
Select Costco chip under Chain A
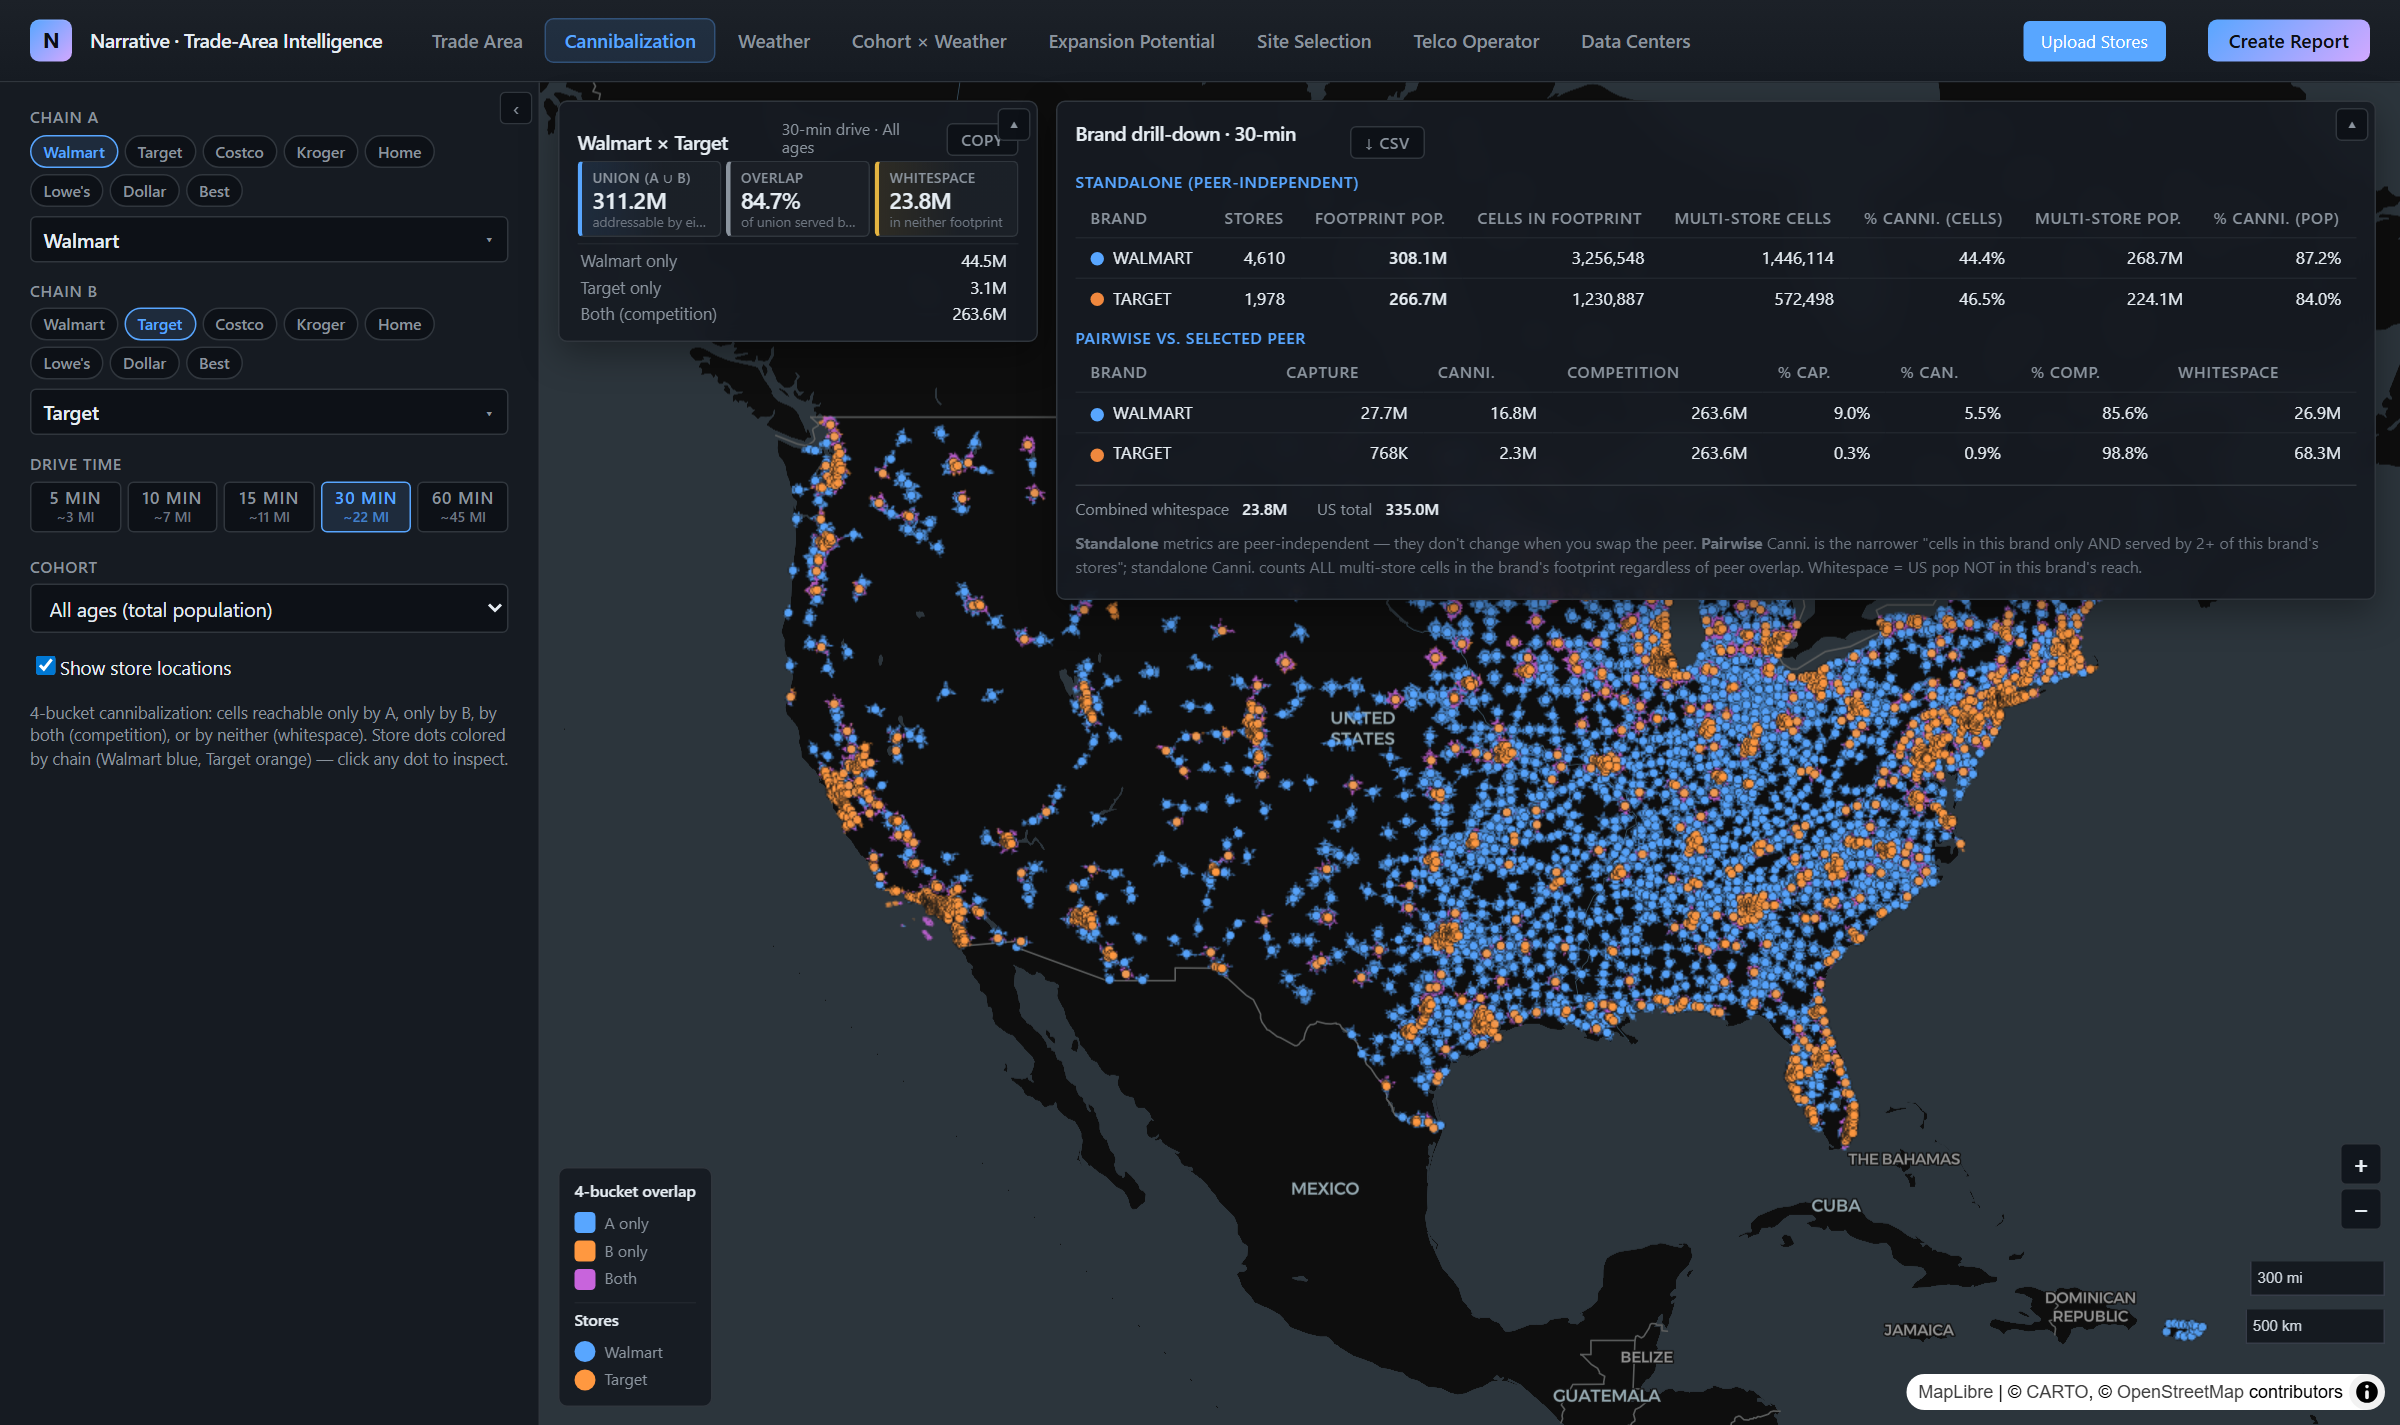click(x=239, y=152)
